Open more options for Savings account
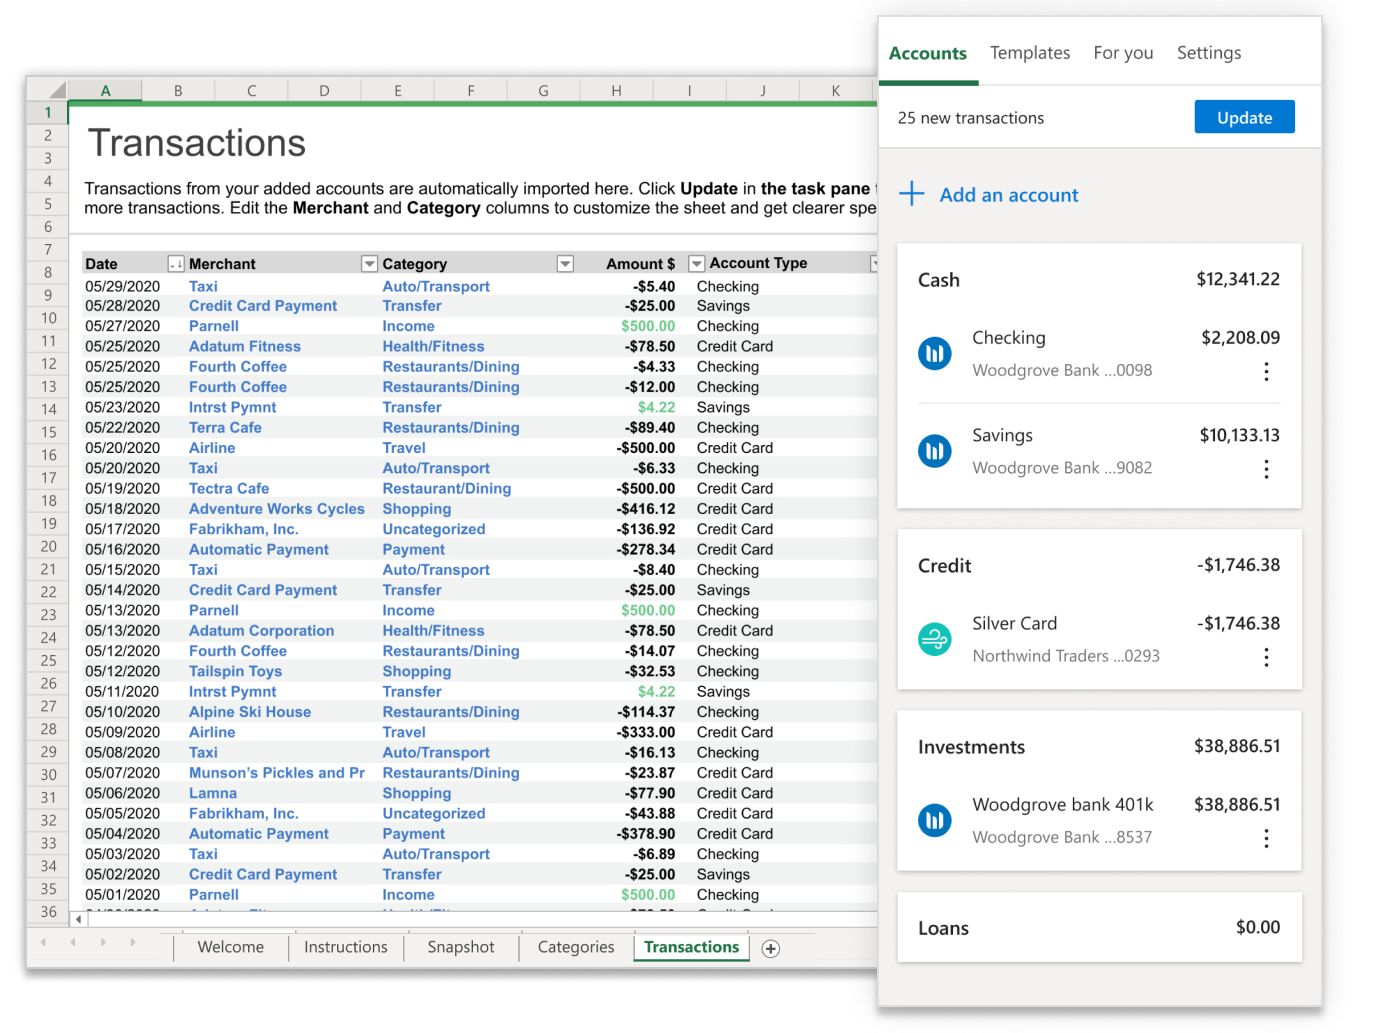The height and width of the screenshot is (1033, 1377). (1266, 469)
